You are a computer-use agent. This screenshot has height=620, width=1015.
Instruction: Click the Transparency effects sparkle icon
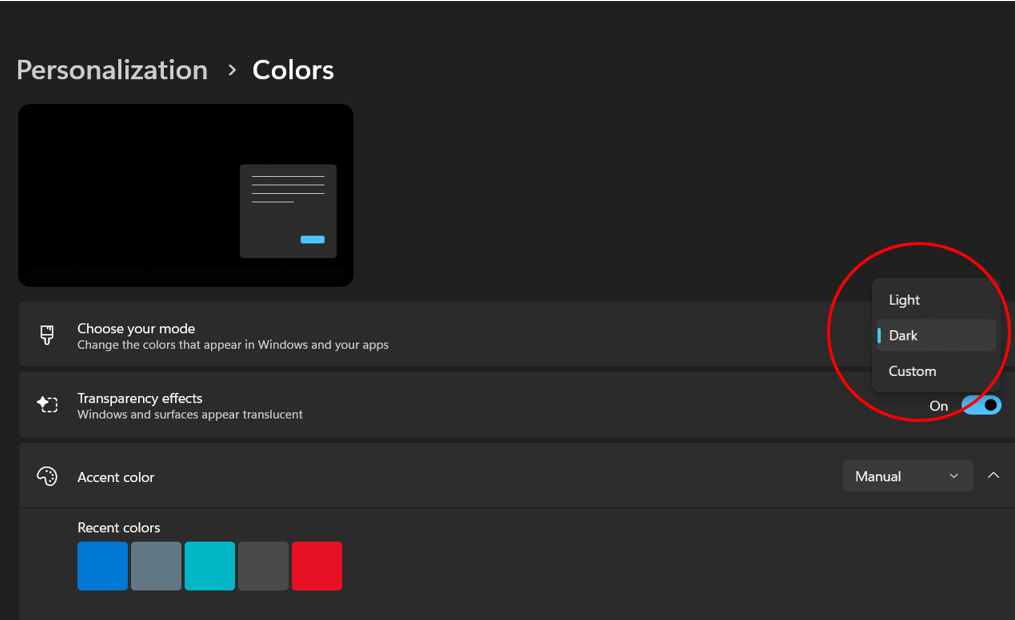coord(47,405)
